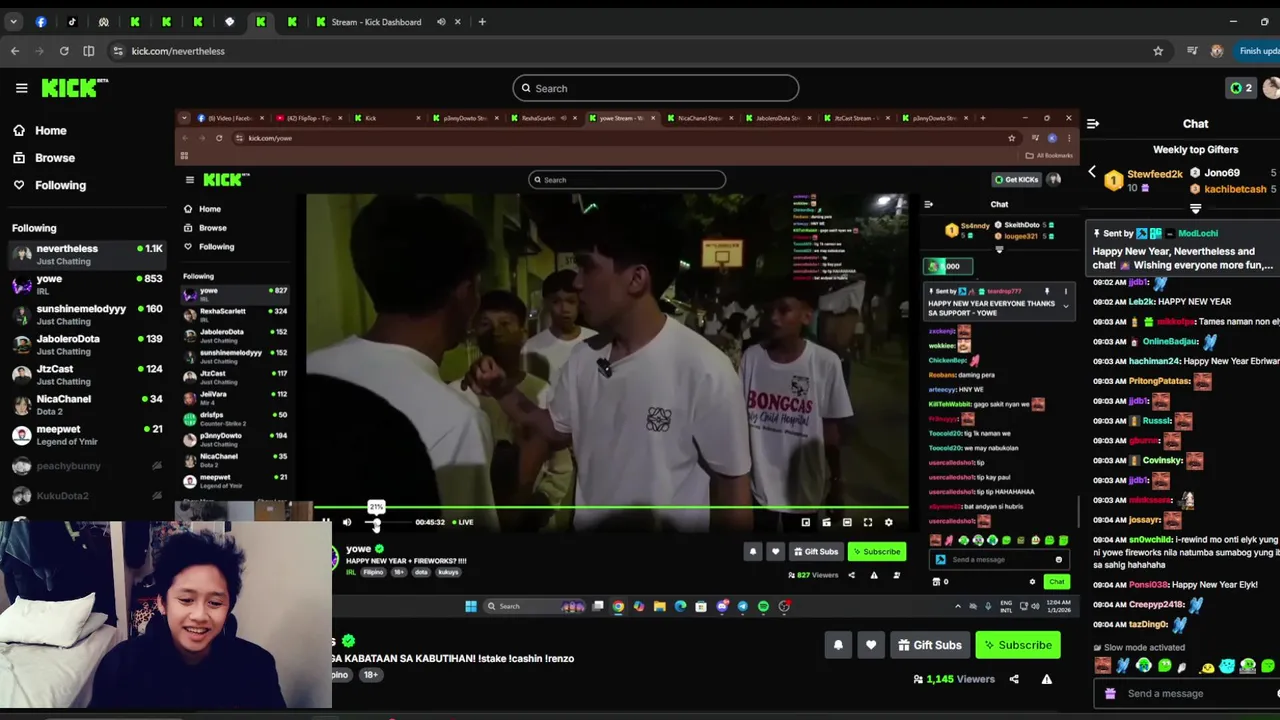This screenshot has width=1280, height=720.
Task: Open JaboleroDota followed channel
Action: [x=85, y=345]
